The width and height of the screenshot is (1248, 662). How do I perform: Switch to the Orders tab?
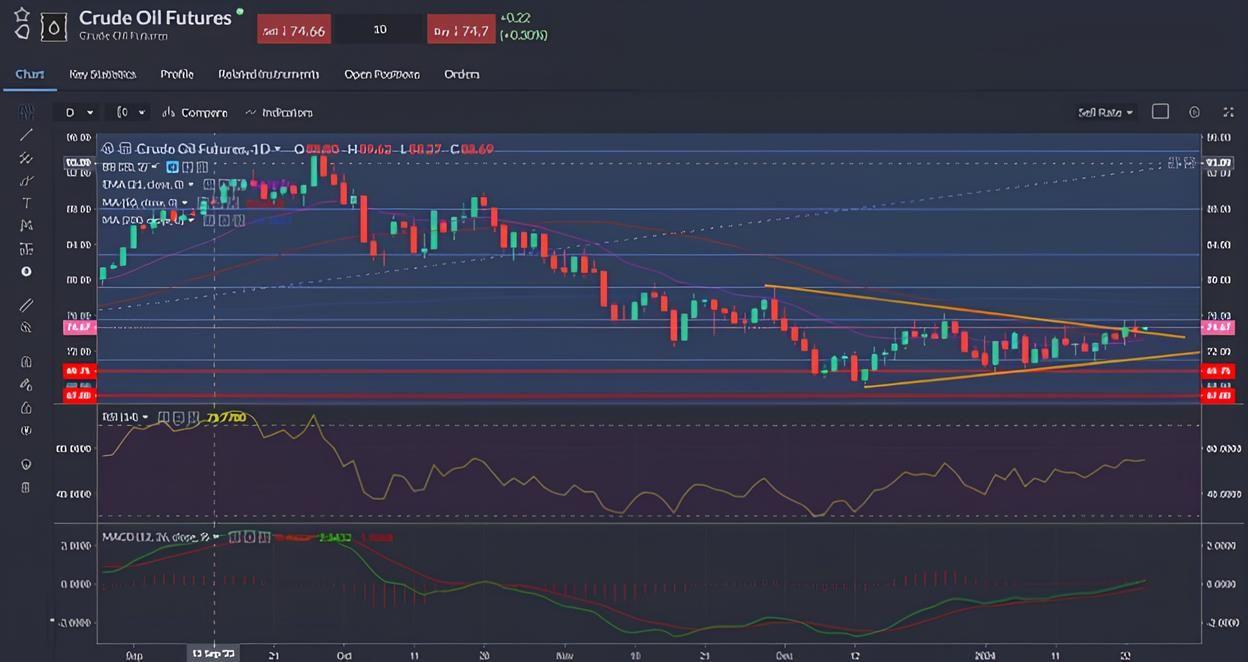click(462, 74)
